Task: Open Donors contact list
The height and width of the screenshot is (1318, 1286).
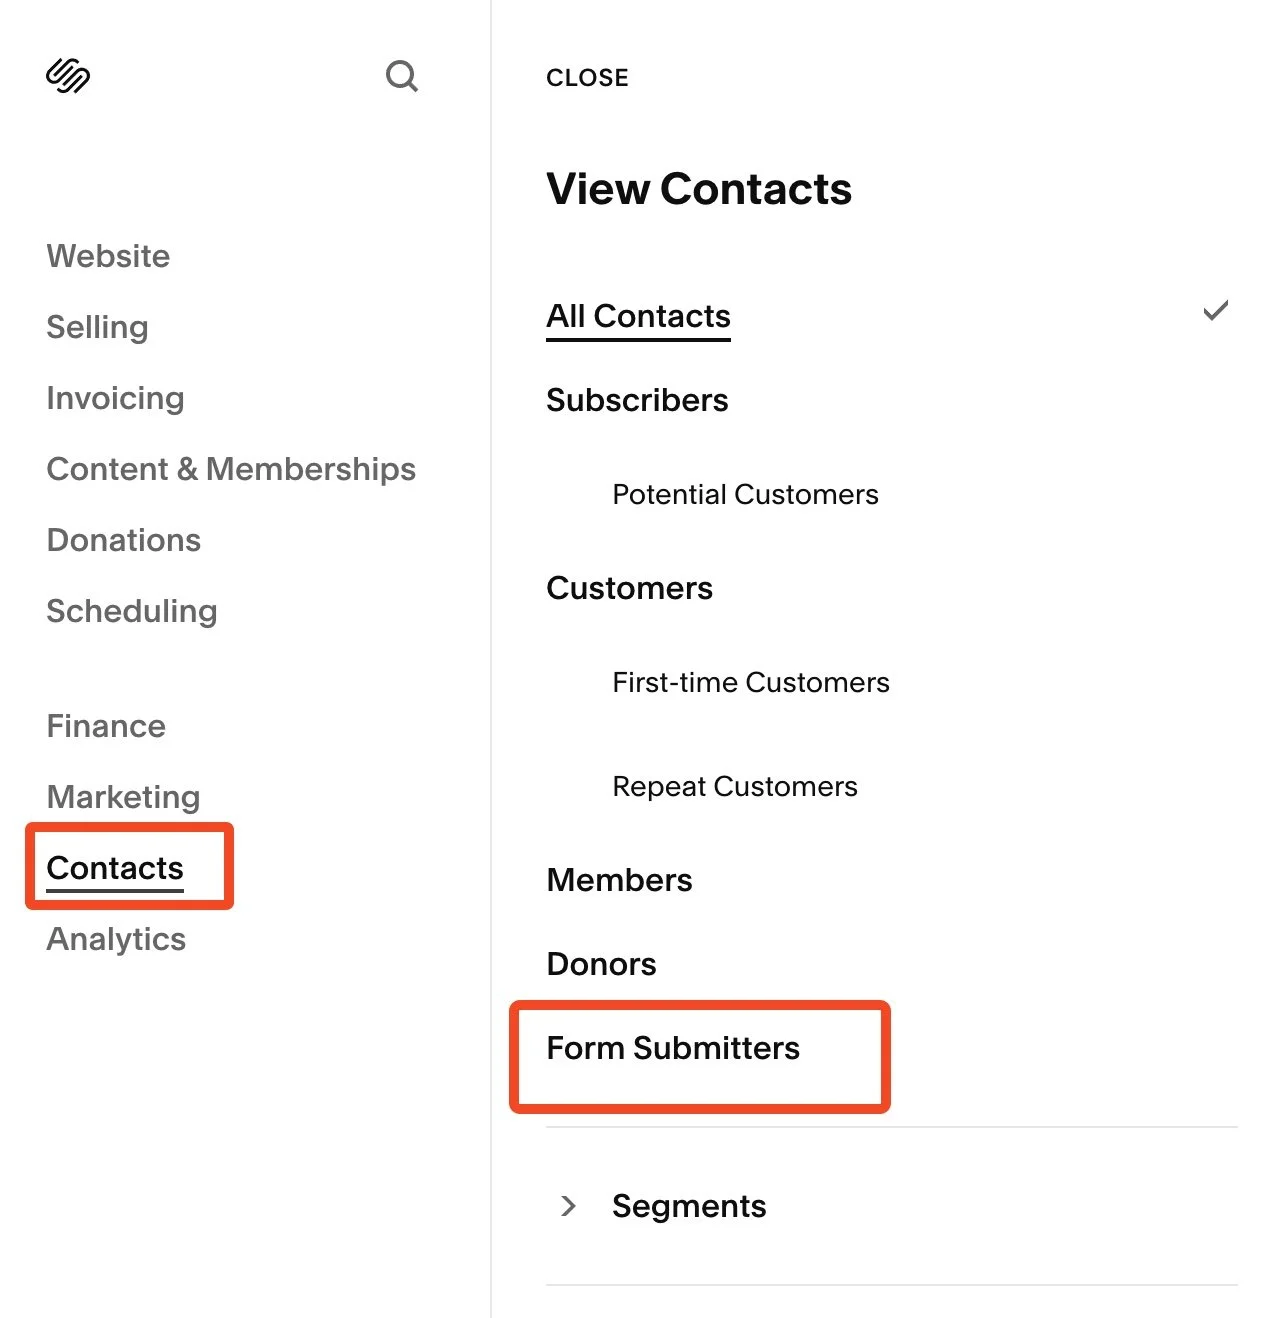Action: point(601,964)
